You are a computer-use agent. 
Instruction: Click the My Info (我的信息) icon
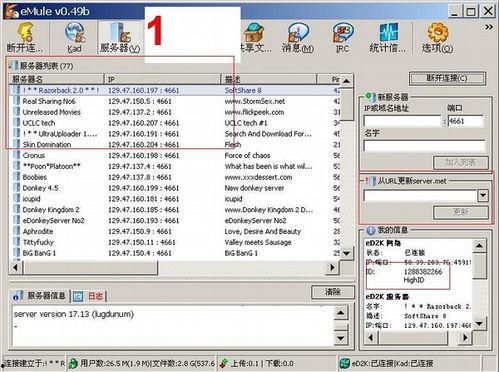371,230
